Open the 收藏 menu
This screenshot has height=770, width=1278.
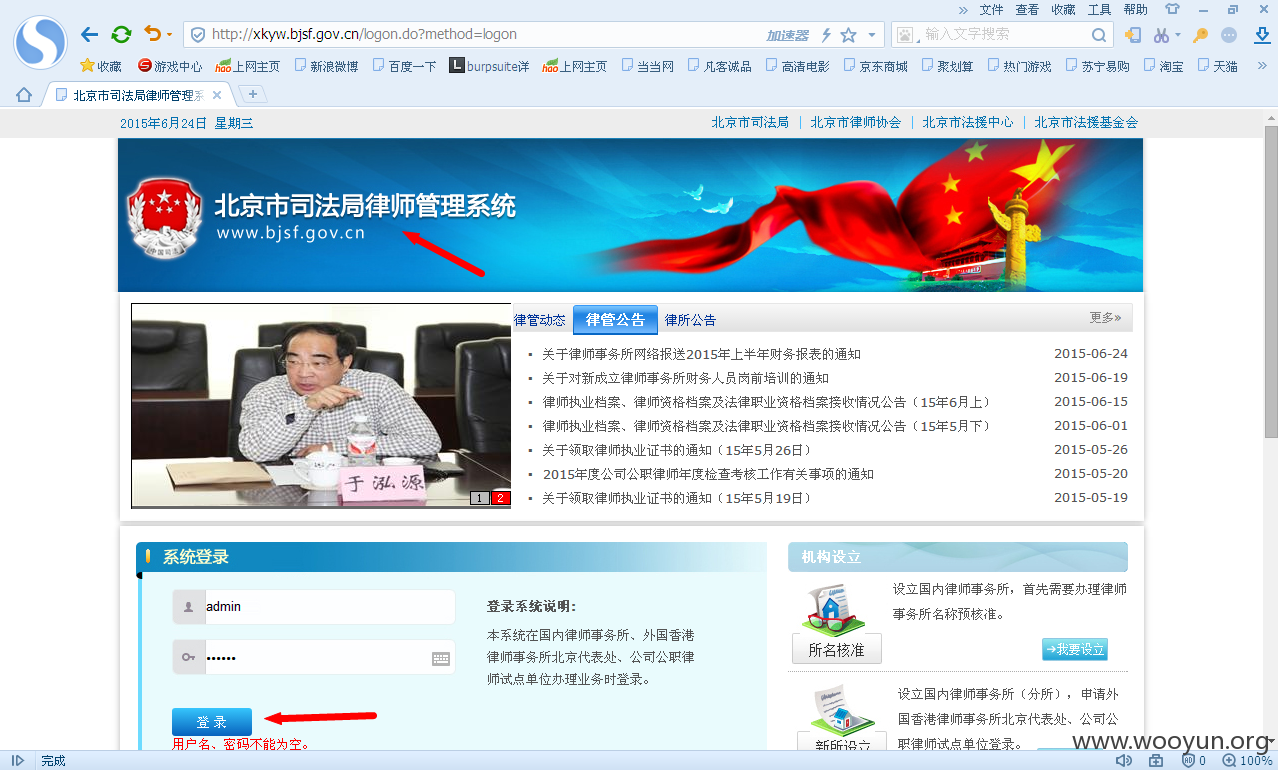1063,9
